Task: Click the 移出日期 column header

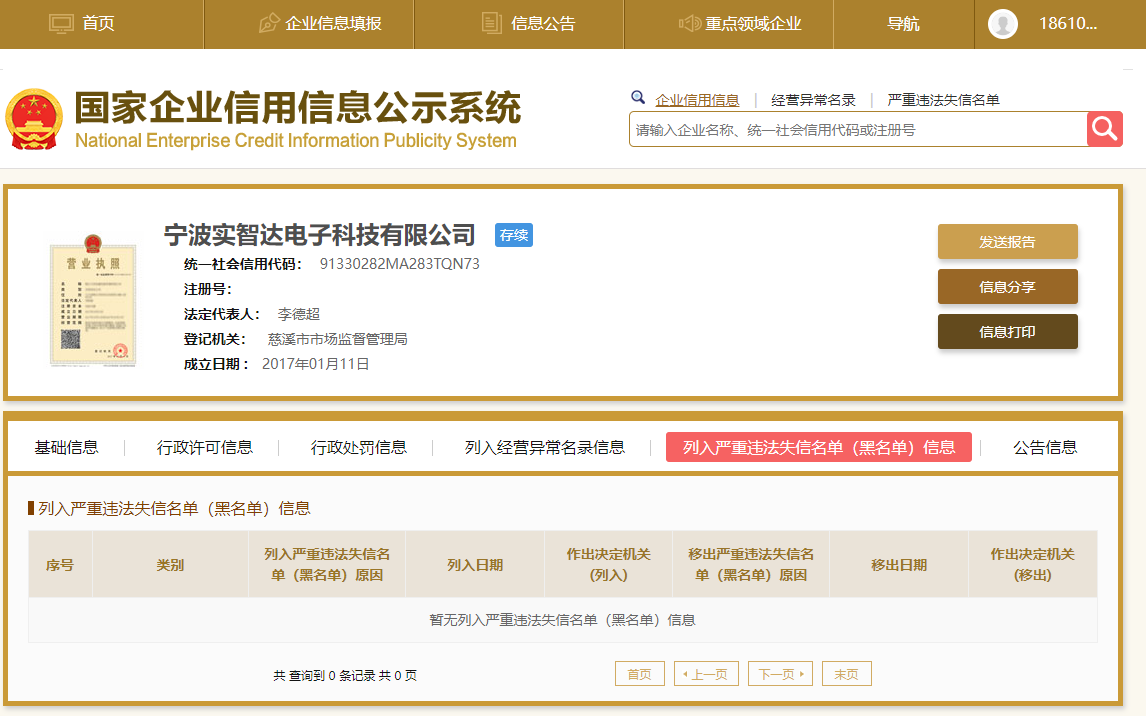Action: (899, 565)
